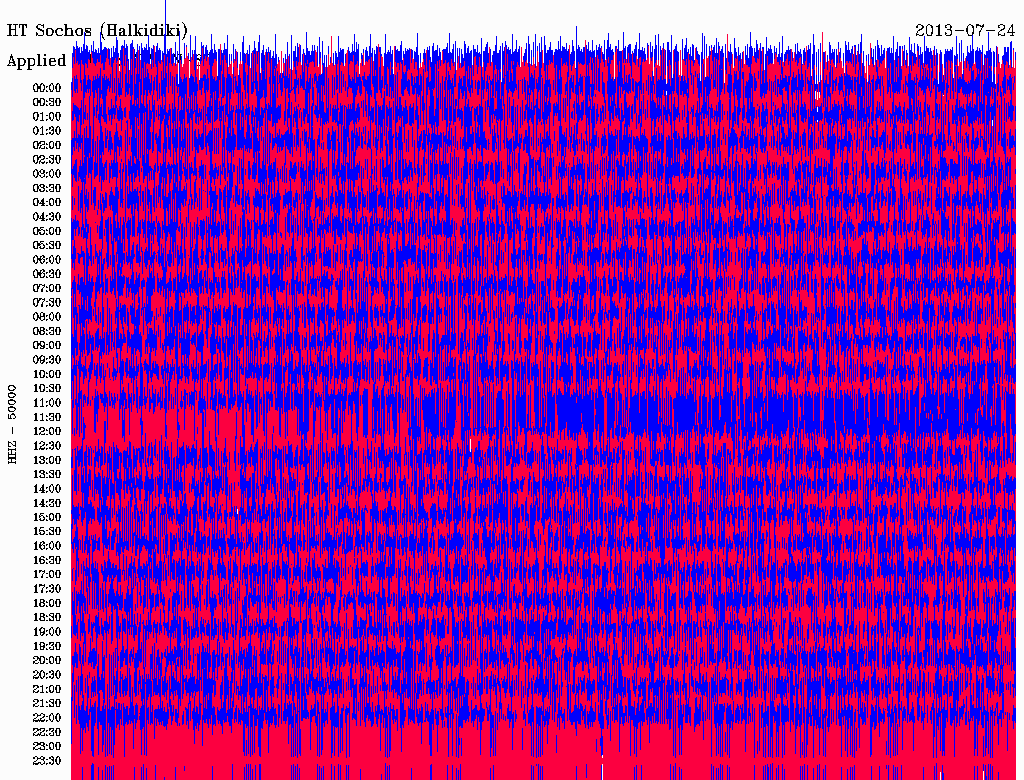Click the 10:00 time label

pos(47,374)
